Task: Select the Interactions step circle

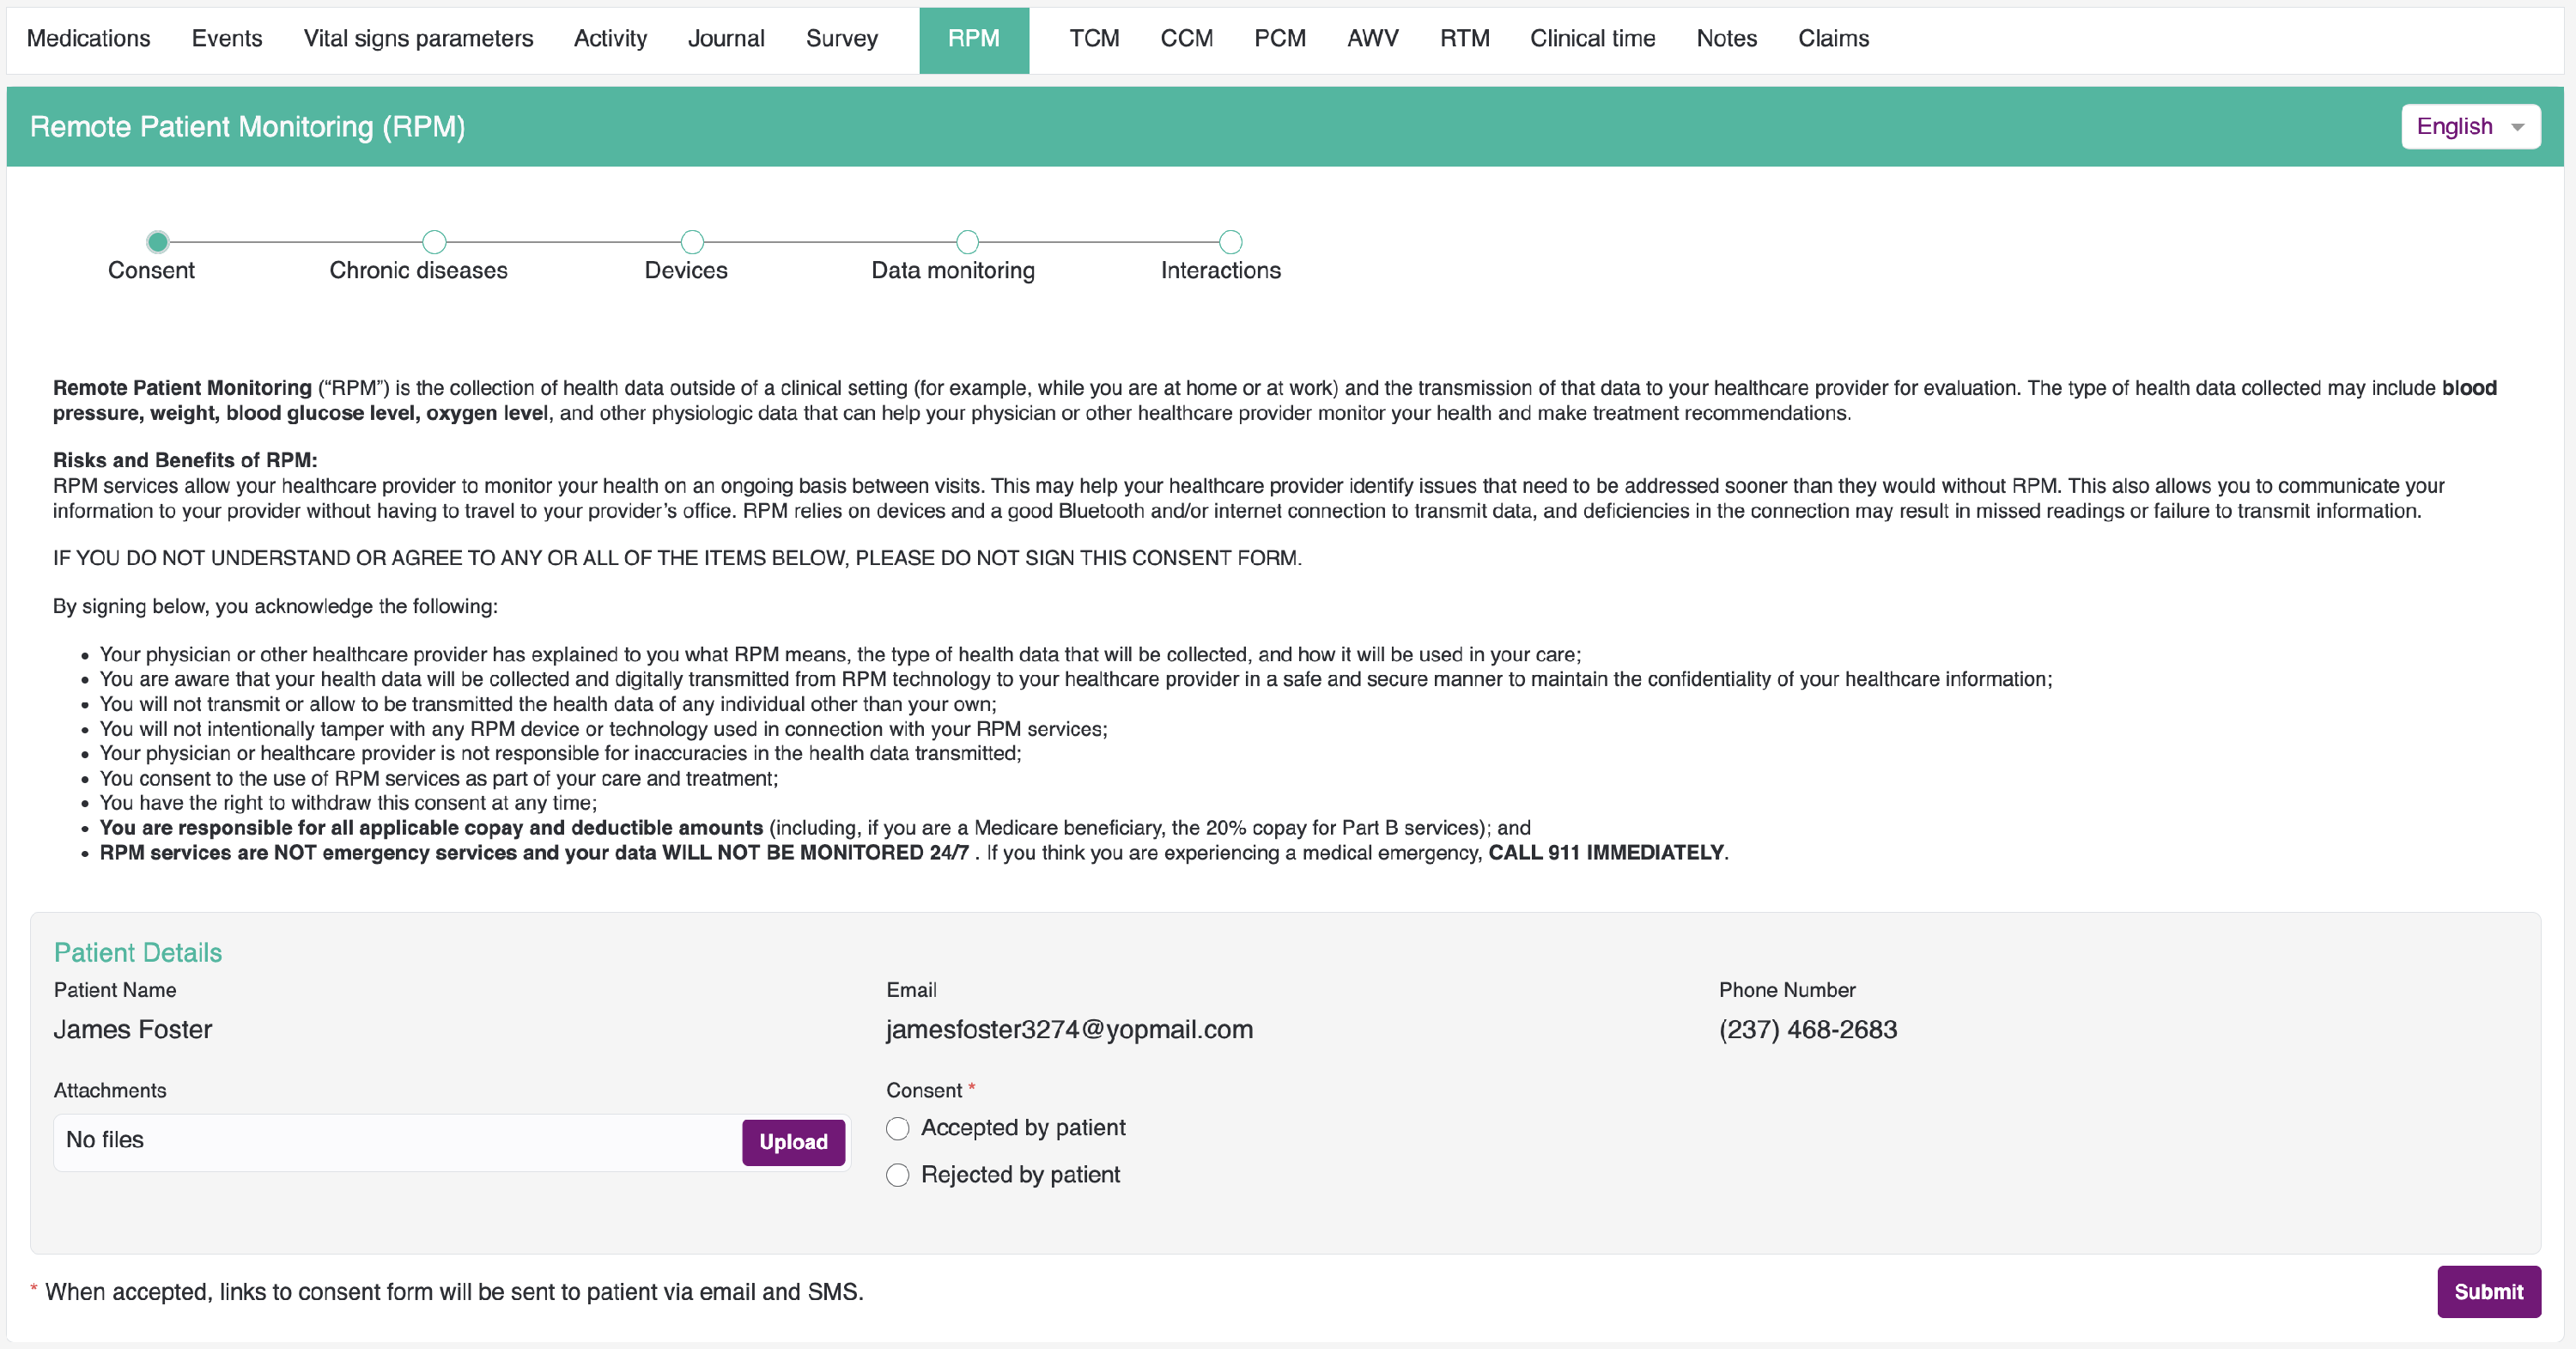Action: point(1231,242)
